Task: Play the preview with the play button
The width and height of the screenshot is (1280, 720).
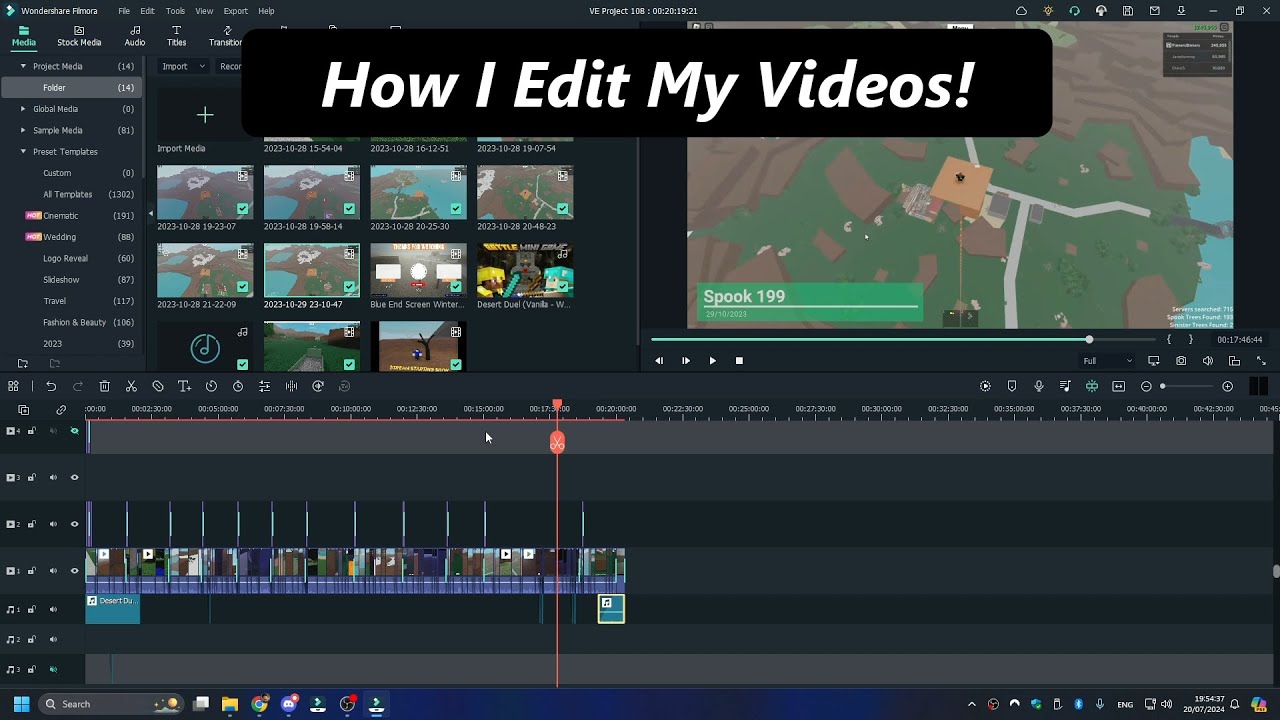Action: 712,361
